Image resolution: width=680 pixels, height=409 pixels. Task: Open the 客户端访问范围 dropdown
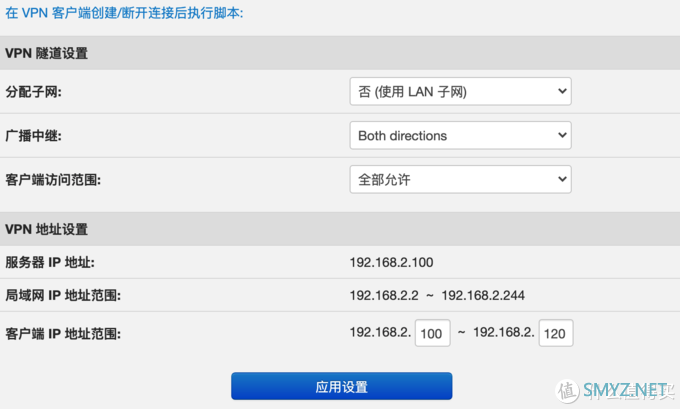coord(461,179)
